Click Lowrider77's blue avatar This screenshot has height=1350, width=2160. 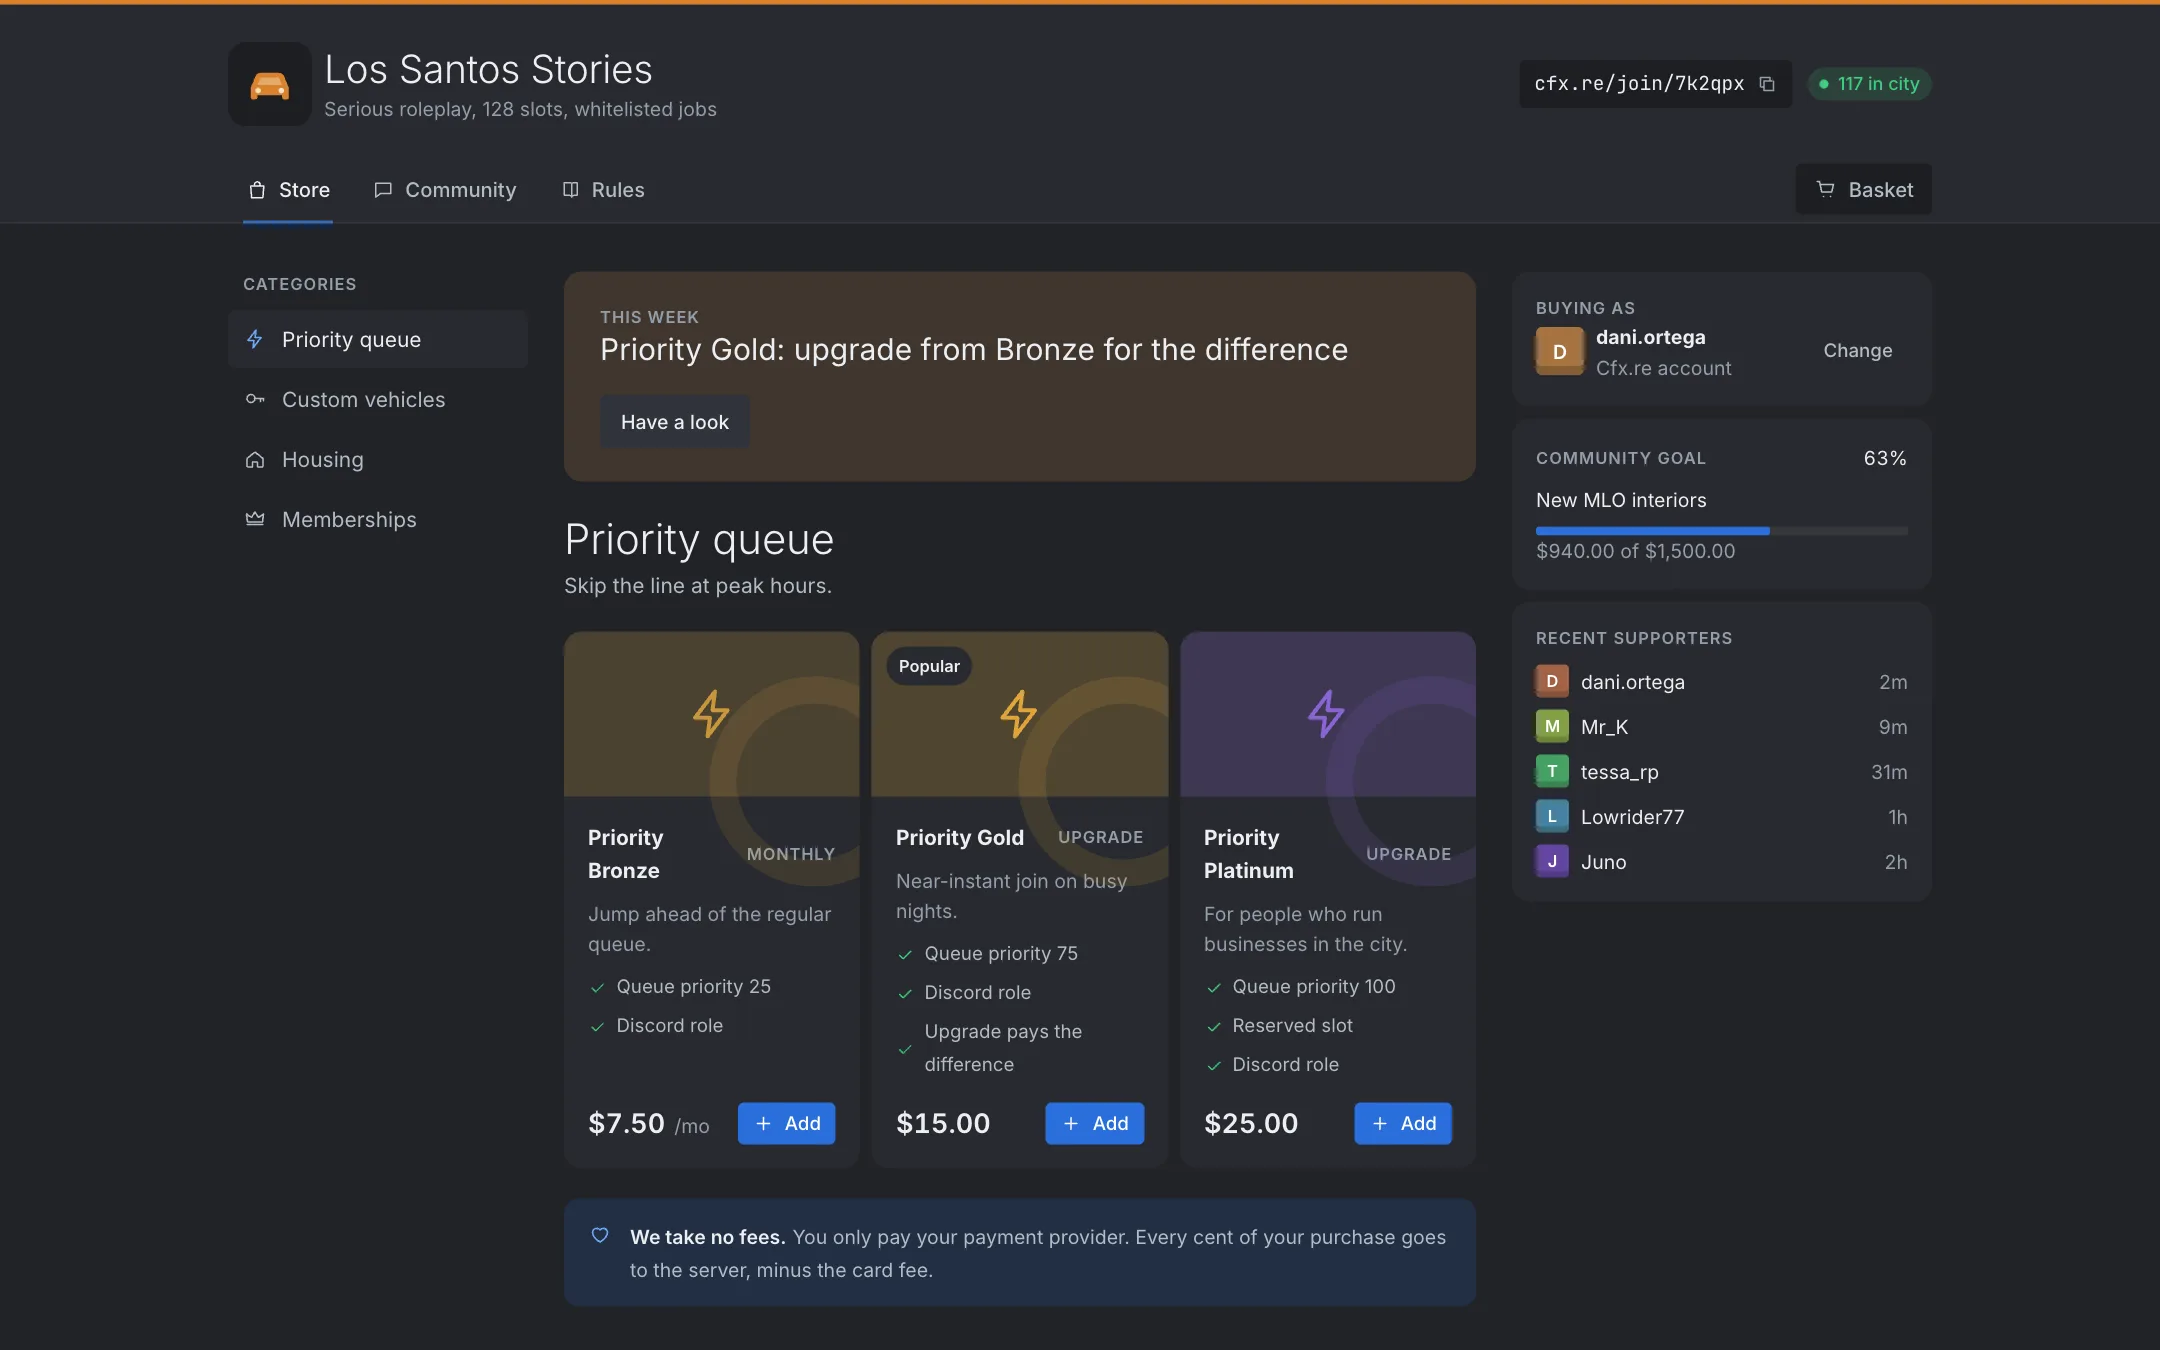1552,816
